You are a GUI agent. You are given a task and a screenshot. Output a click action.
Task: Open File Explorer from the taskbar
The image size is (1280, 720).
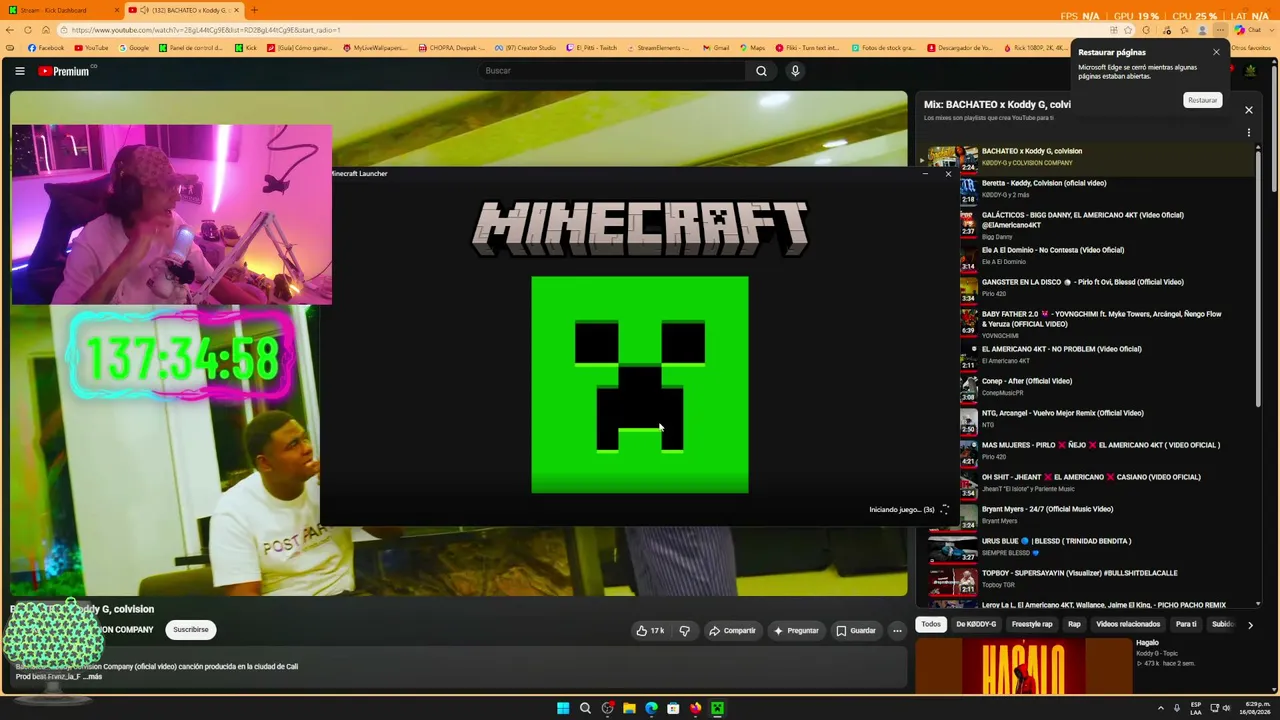[x=629, y=708]
